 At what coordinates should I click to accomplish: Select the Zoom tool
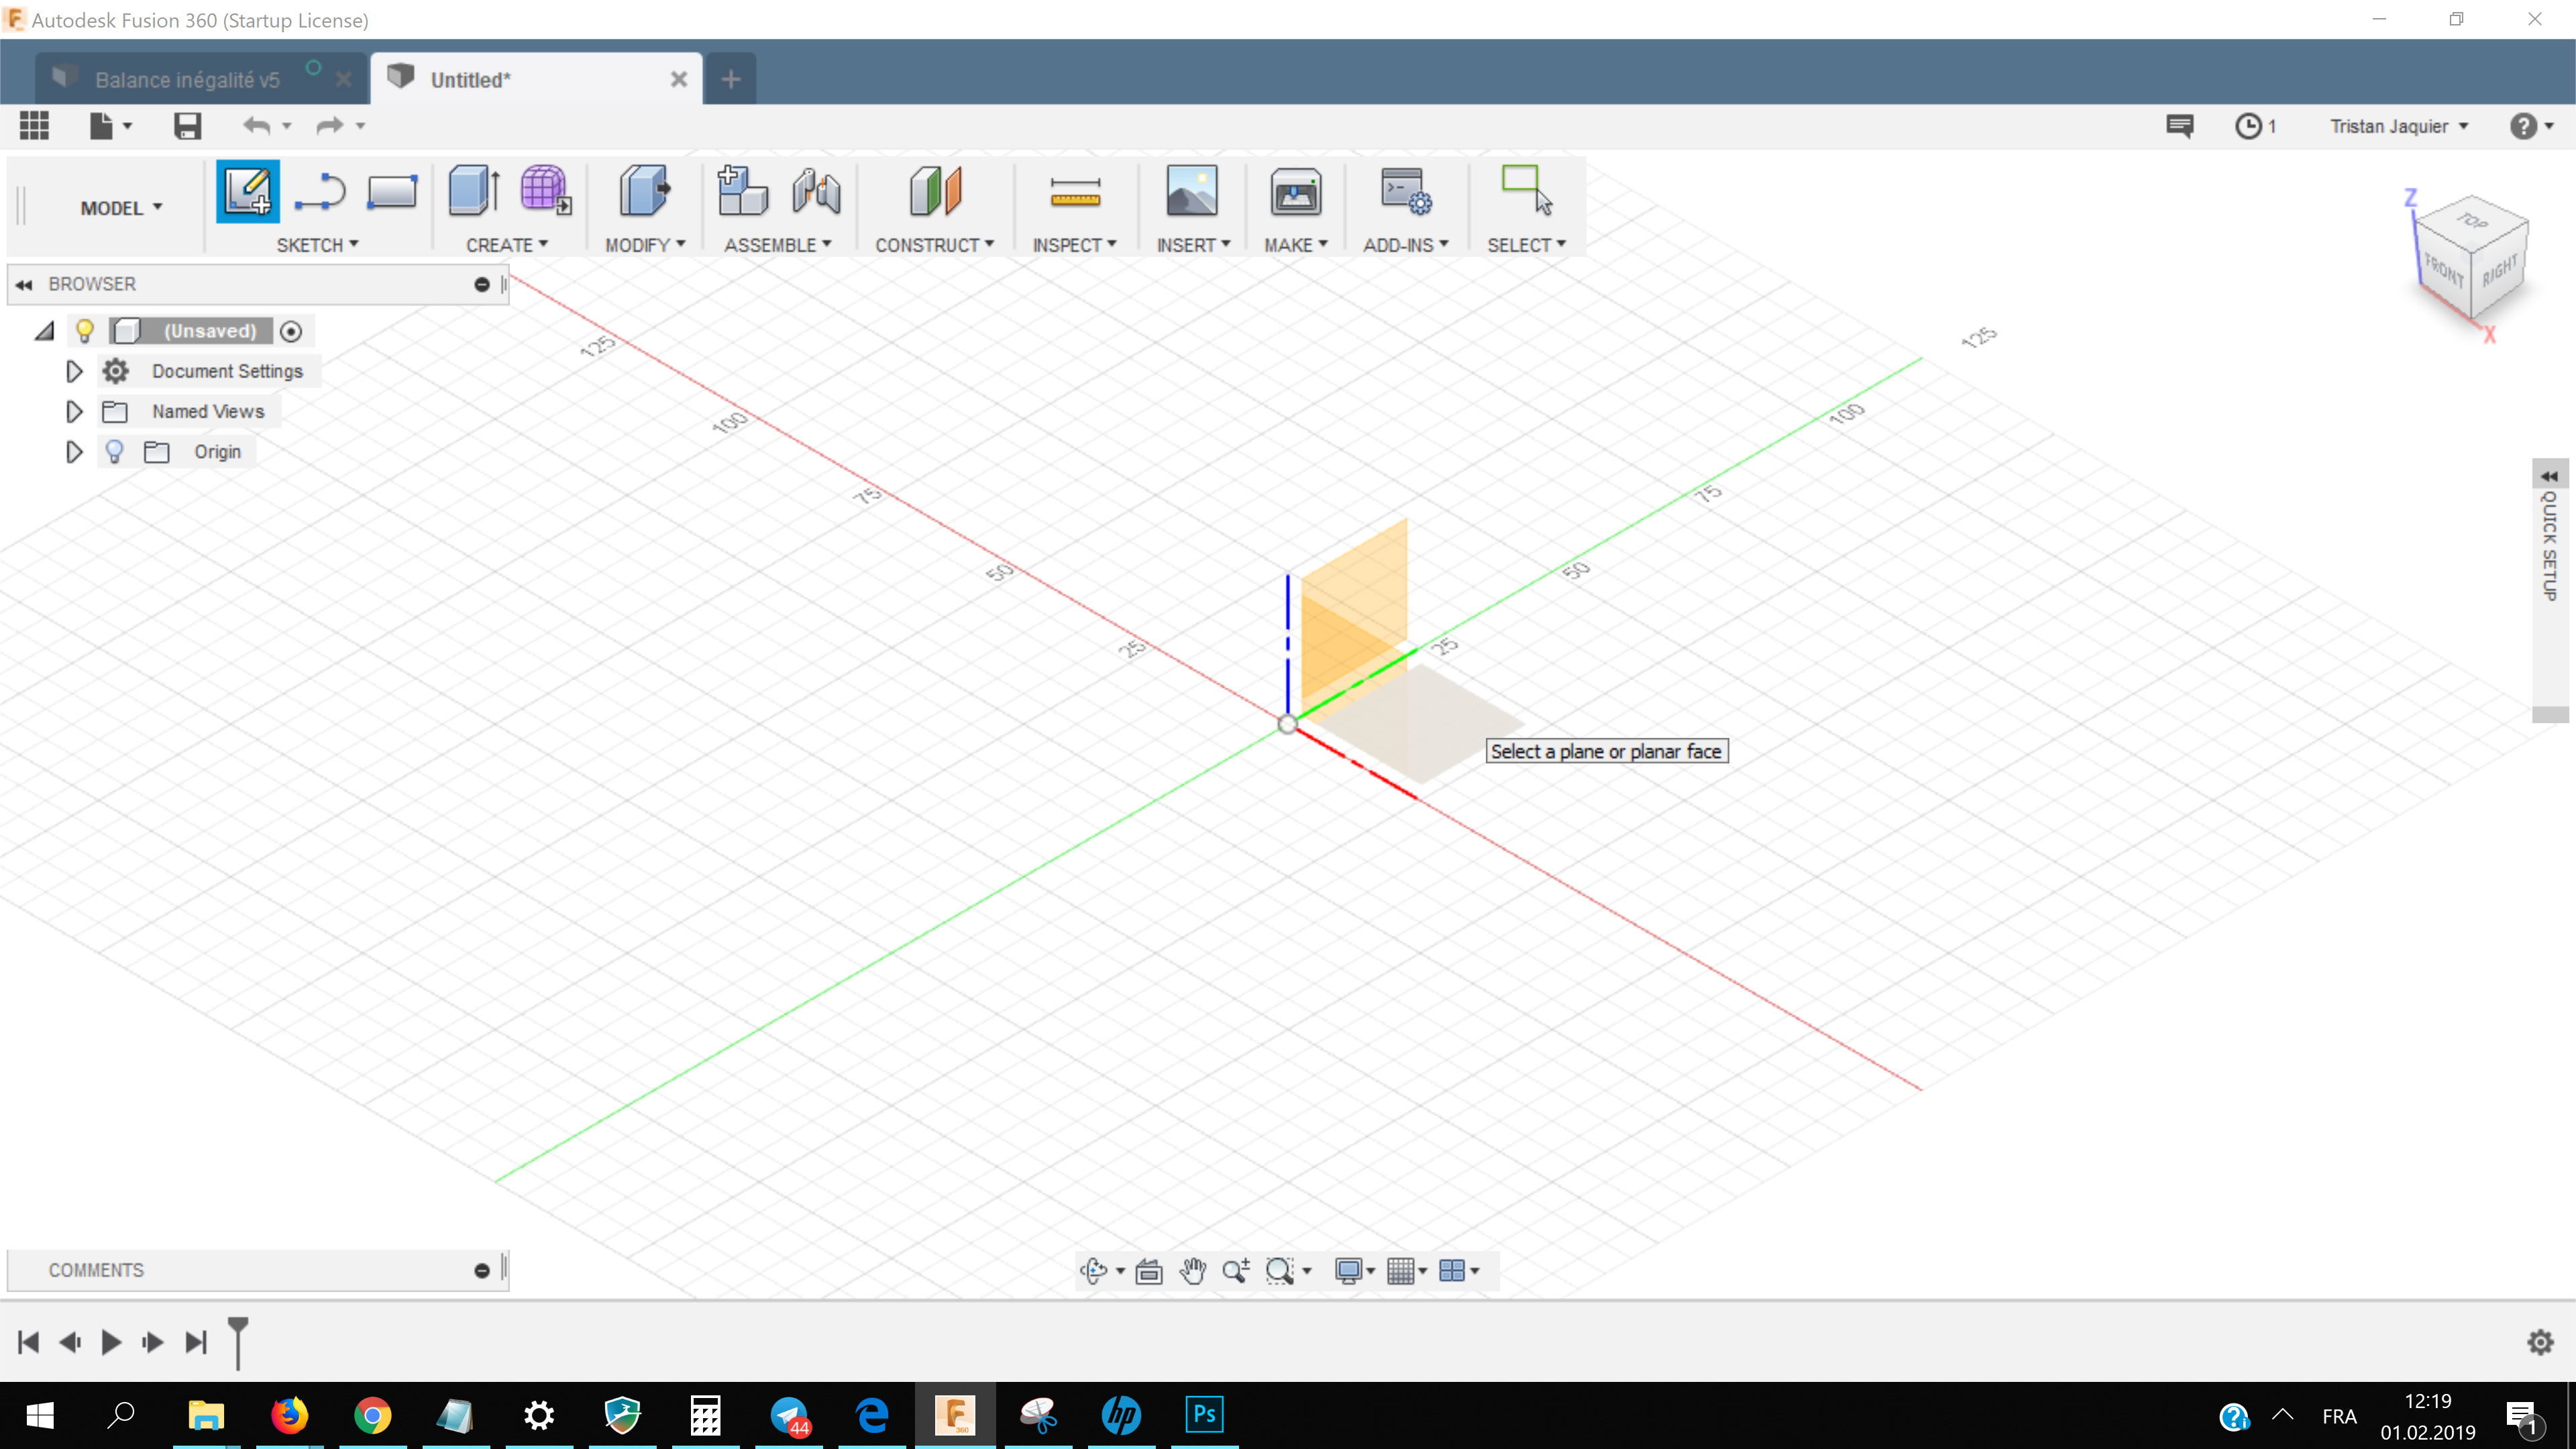point(1236,1270)
